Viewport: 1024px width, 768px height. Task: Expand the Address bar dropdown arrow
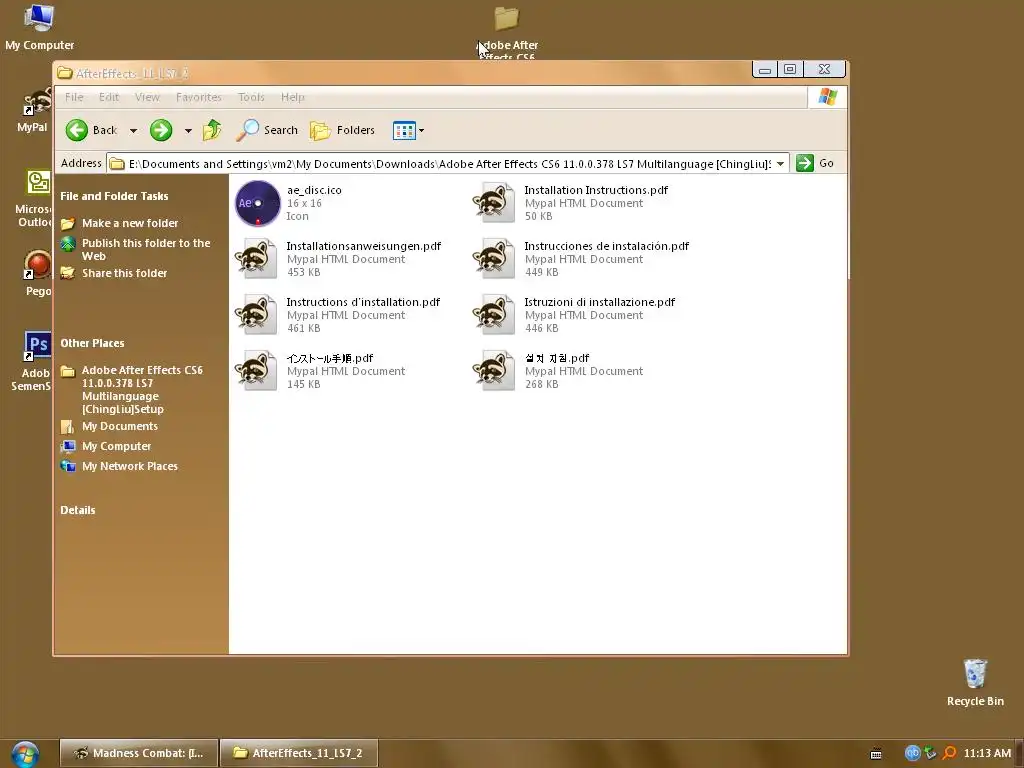[780, 163]
